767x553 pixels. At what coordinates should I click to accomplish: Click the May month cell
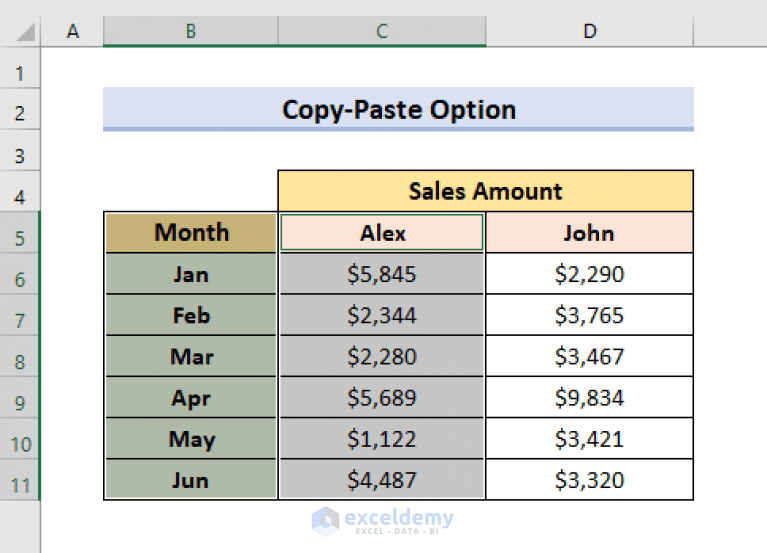(191, 438)
